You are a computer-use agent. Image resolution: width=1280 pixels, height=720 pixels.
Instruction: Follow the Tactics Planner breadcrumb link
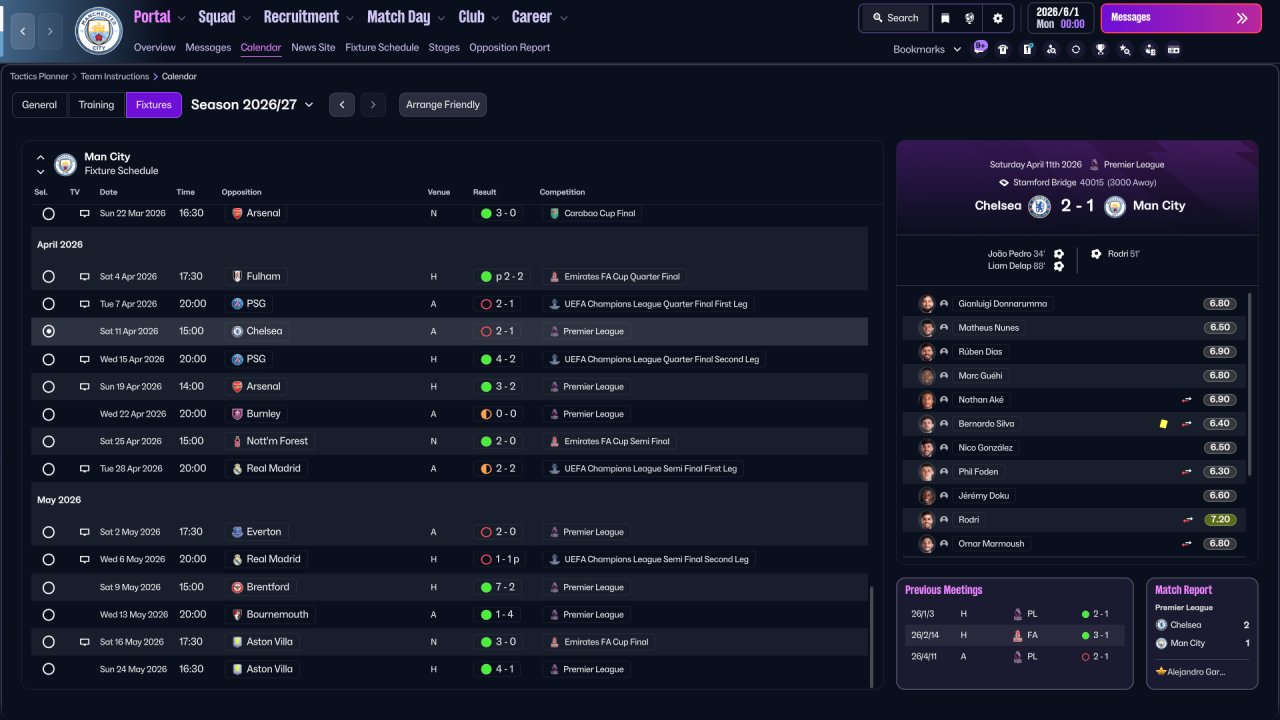pyautogui.click(x=40, y=76)
